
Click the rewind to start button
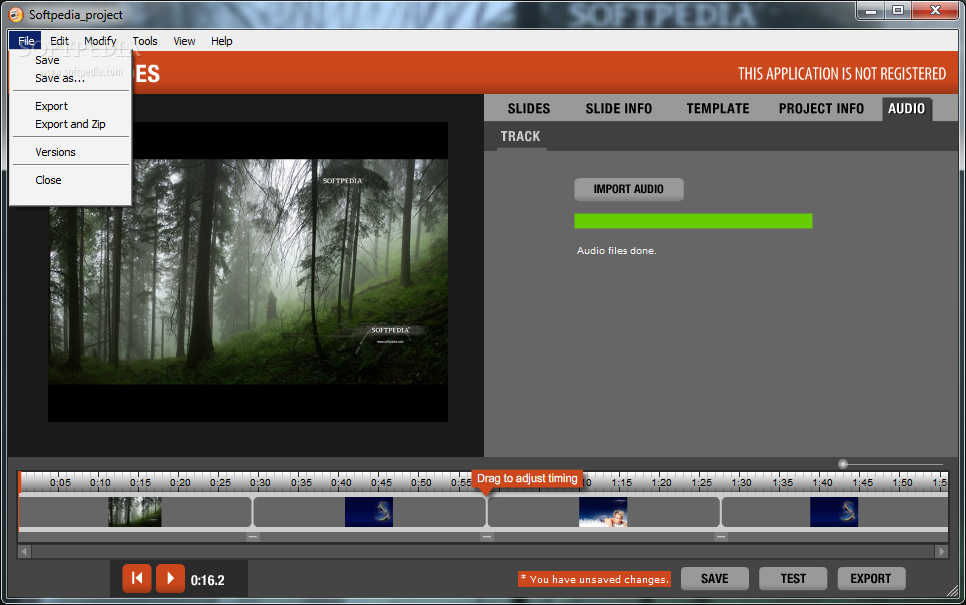click(137, 579)
